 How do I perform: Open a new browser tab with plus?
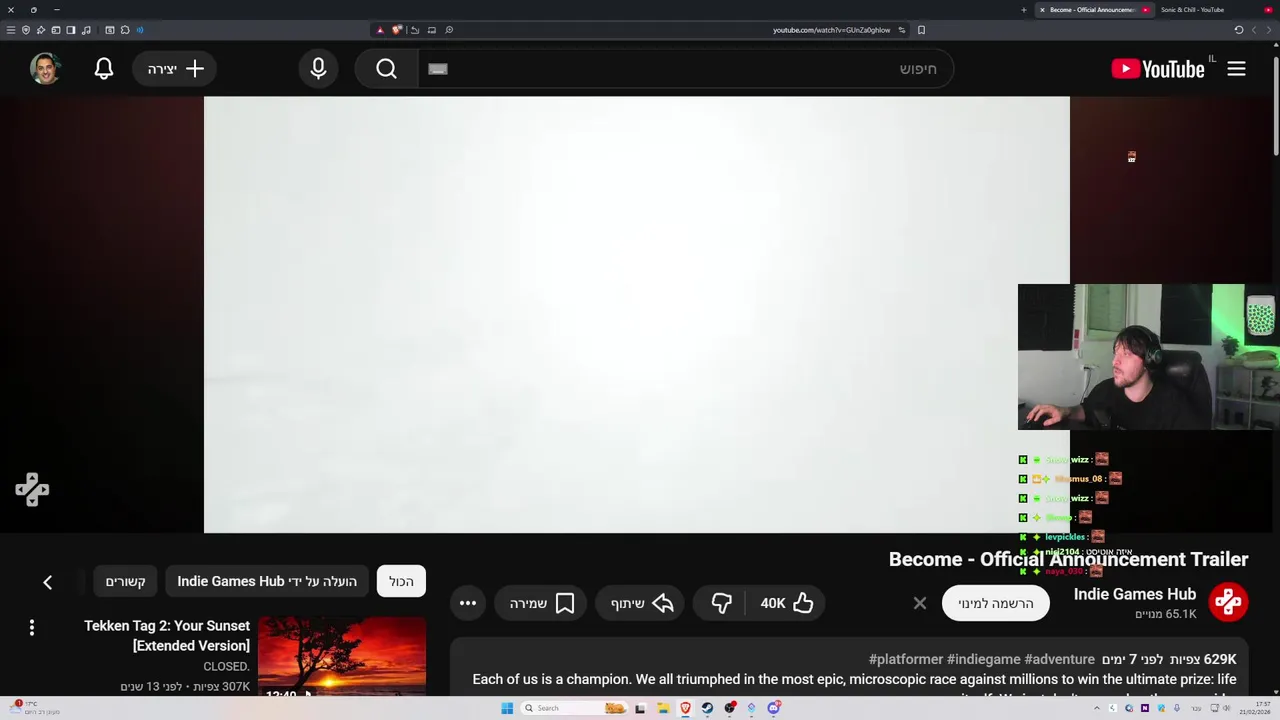click(x=1023, y=10)
